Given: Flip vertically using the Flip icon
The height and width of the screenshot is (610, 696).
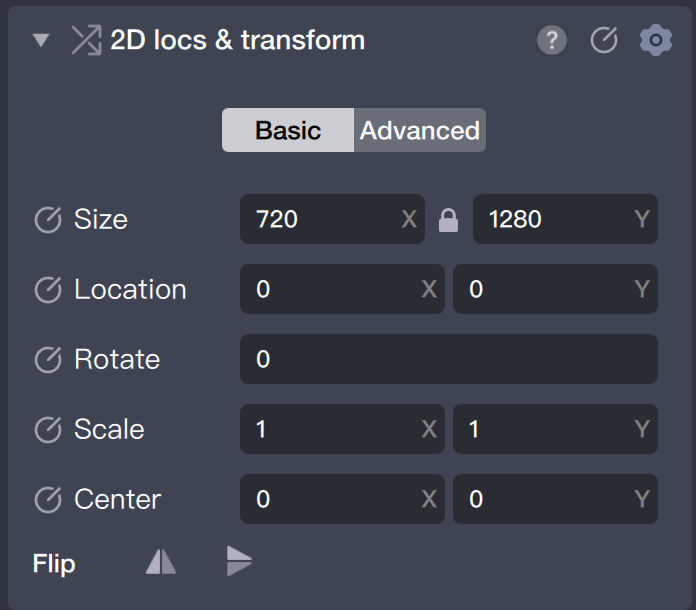Looking at the screenshot, I should coord(239,562).
